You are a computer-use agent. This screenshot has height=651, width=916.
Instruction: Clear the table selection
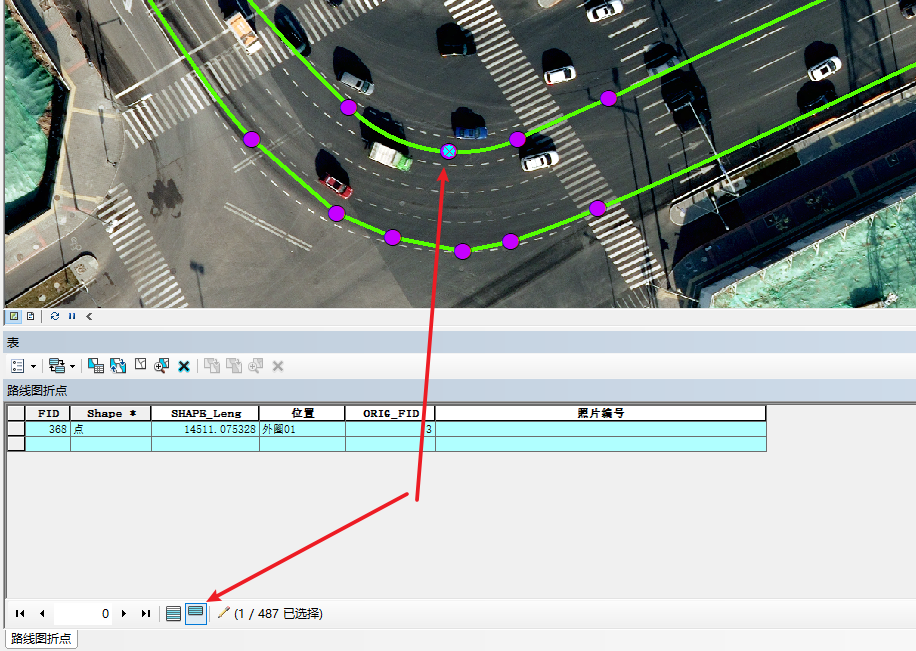140,365
